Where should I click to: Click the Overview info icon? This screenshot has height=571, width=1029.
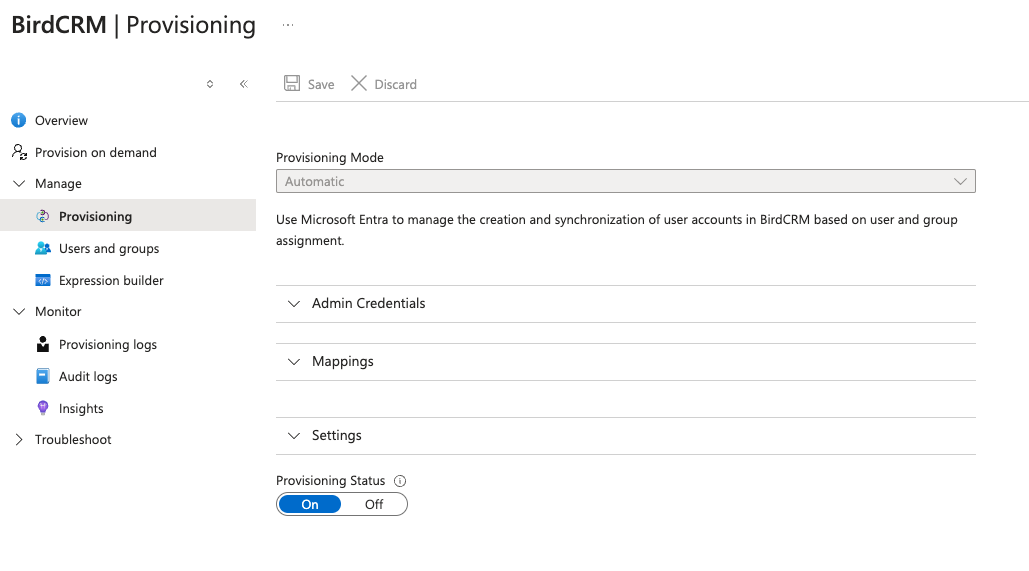tap(18, 120)
